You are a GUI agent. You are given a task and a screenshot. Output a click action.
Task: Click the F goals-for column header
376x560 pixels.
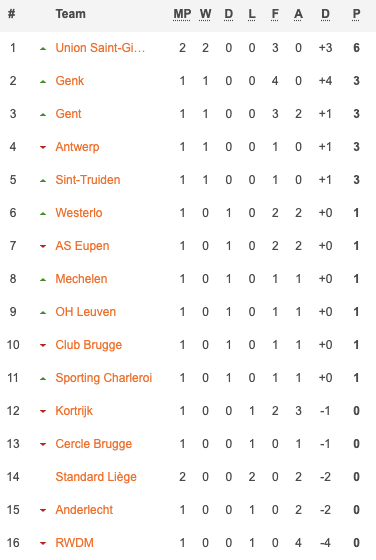point(275,14)
